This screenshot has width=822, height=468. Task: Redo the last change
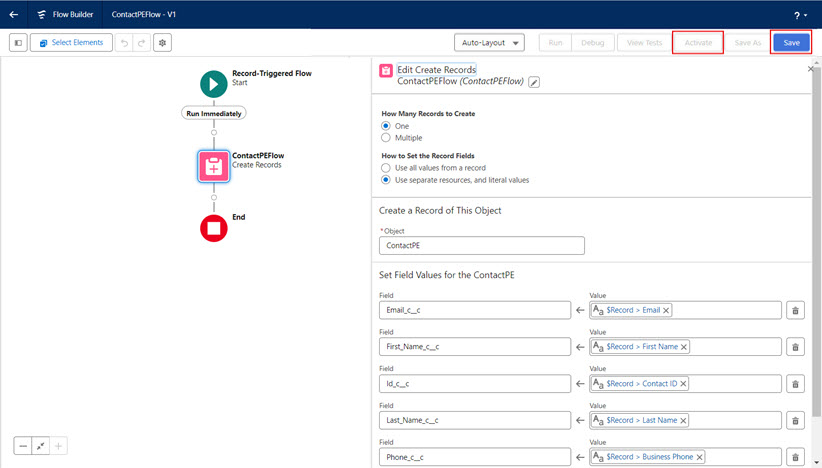coord(142,43)
